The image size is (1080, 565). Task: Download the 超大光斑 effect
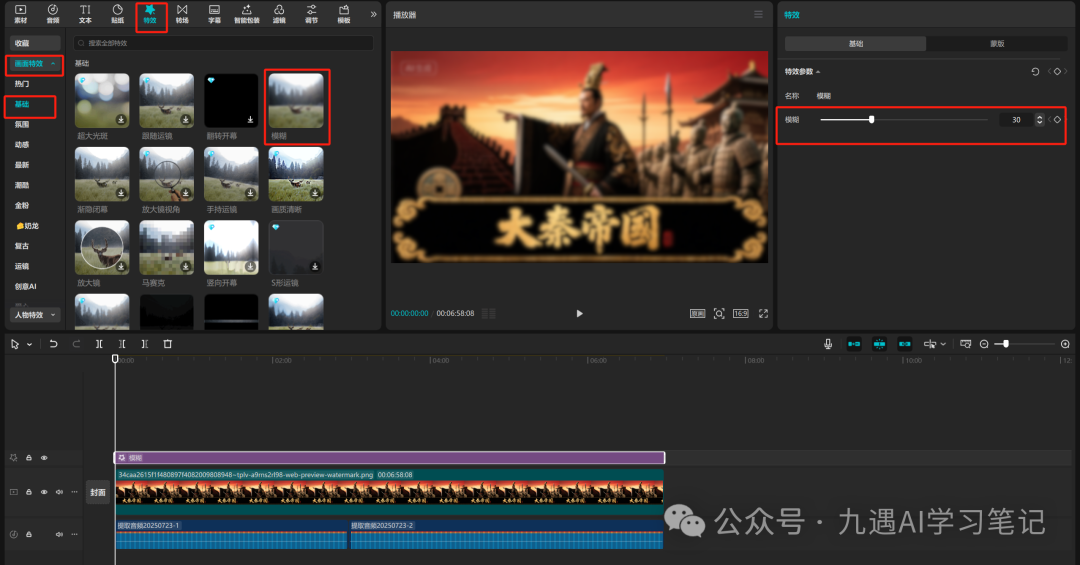[x=121, y=120]
